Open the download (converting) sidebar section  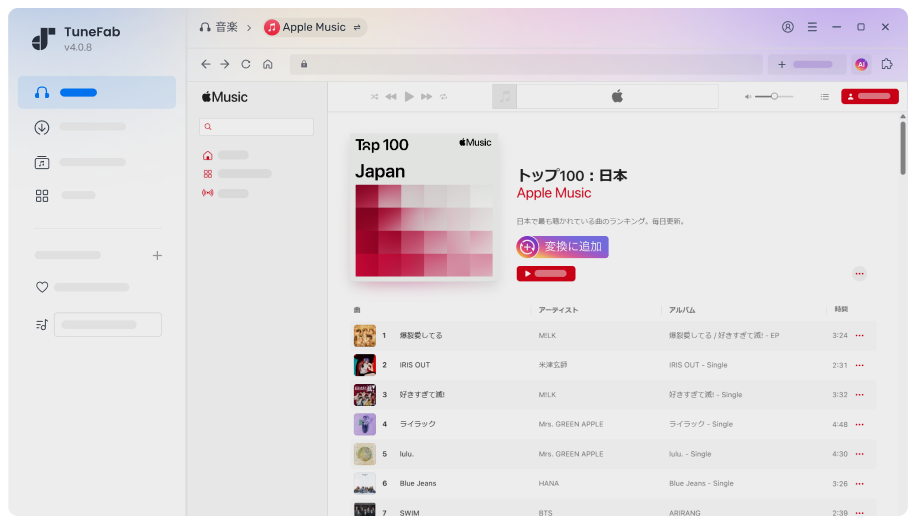pos(42,127)
